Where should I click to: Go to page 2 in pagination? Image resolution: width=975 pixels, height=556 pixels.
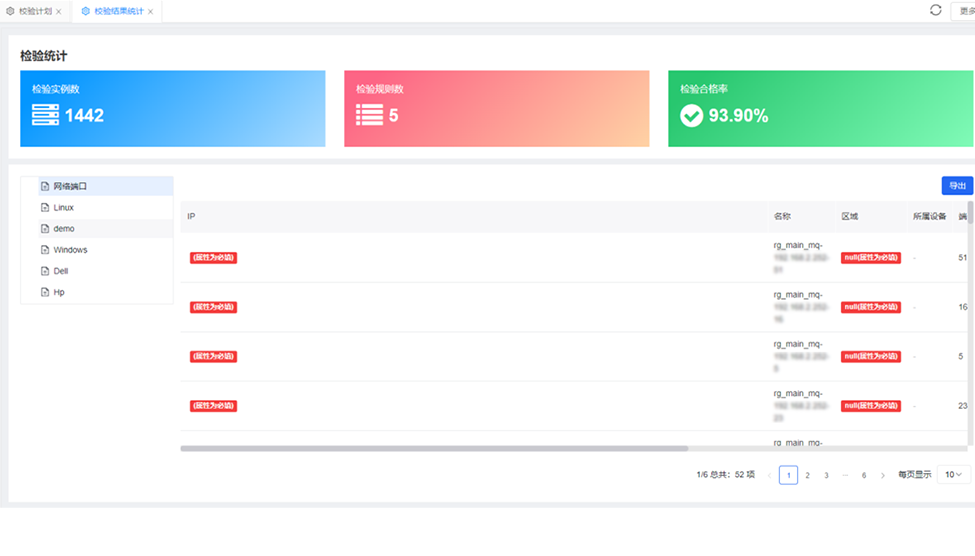point(807,475)
